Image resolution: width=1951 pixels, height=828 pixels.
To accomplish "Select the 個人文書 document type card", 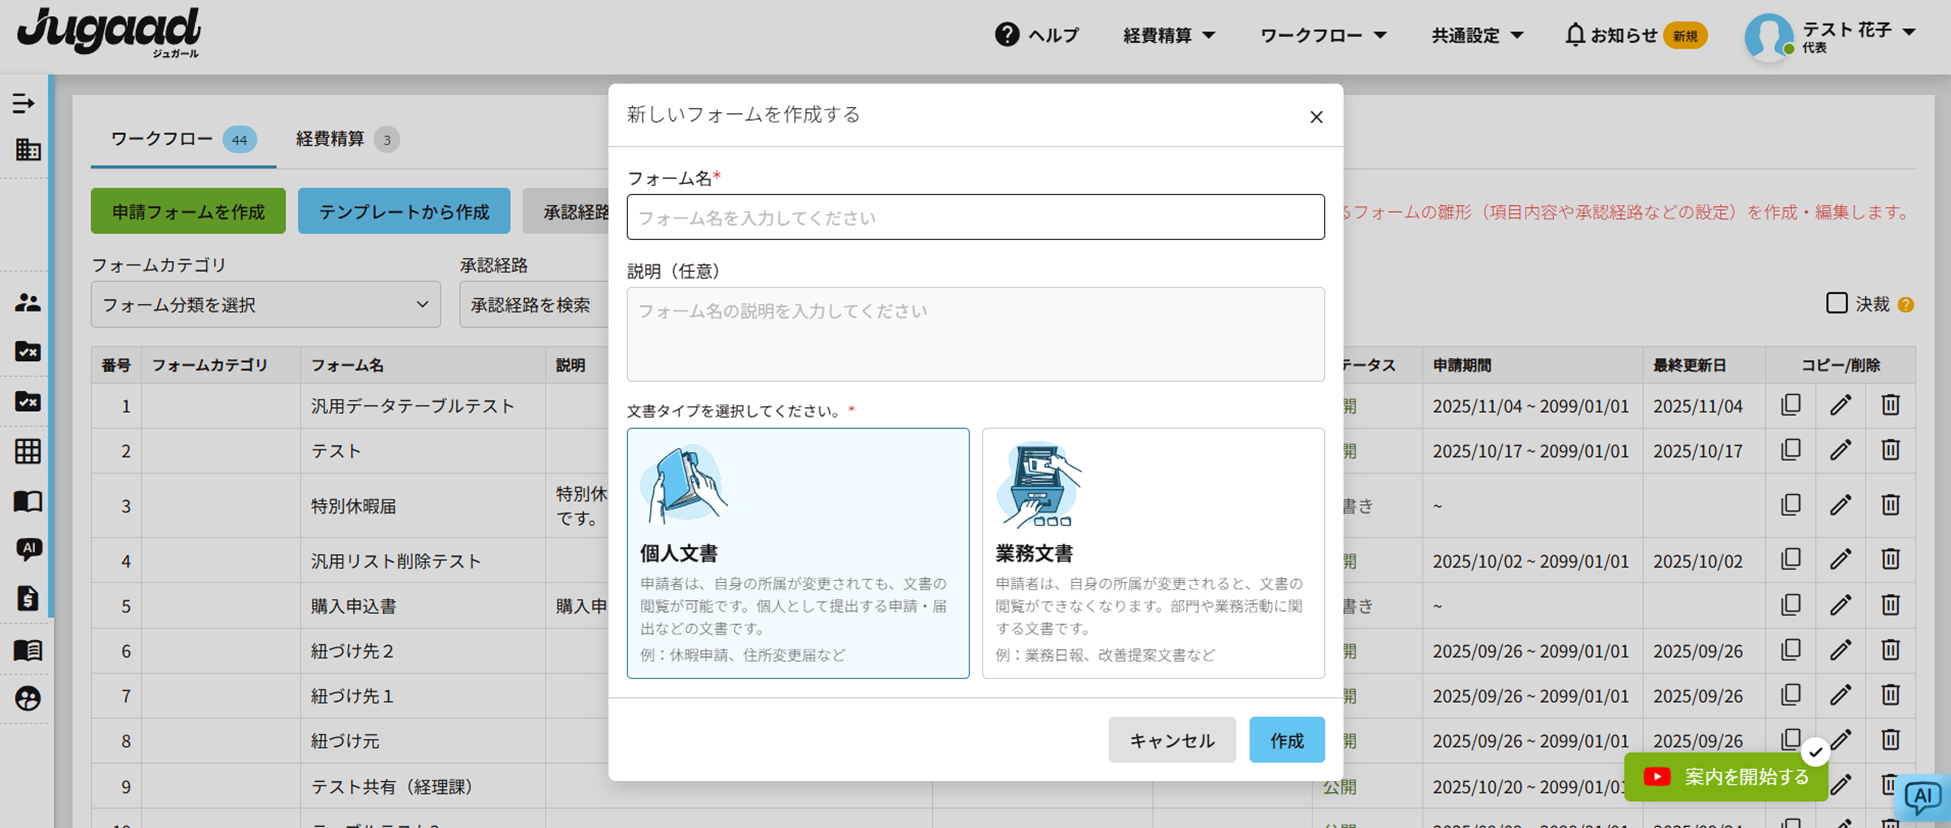I will tap(797, 553).
